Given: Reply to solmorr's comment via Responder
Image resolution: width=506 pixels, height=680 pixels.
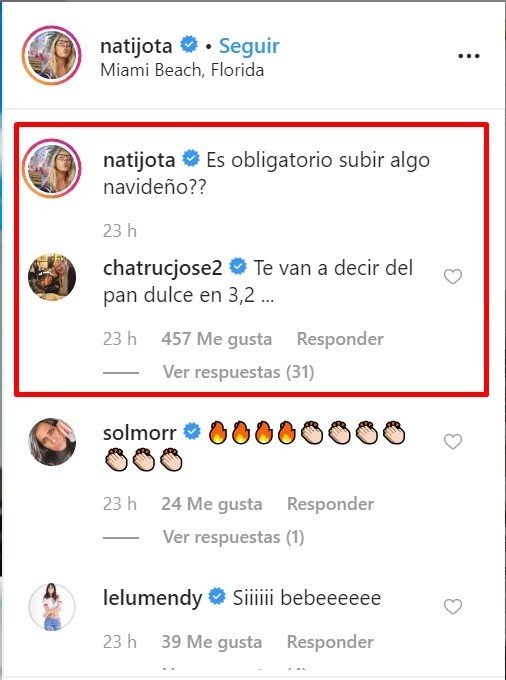Looking at the screenshot, I should pyautogui.click(x=330, y=503).
